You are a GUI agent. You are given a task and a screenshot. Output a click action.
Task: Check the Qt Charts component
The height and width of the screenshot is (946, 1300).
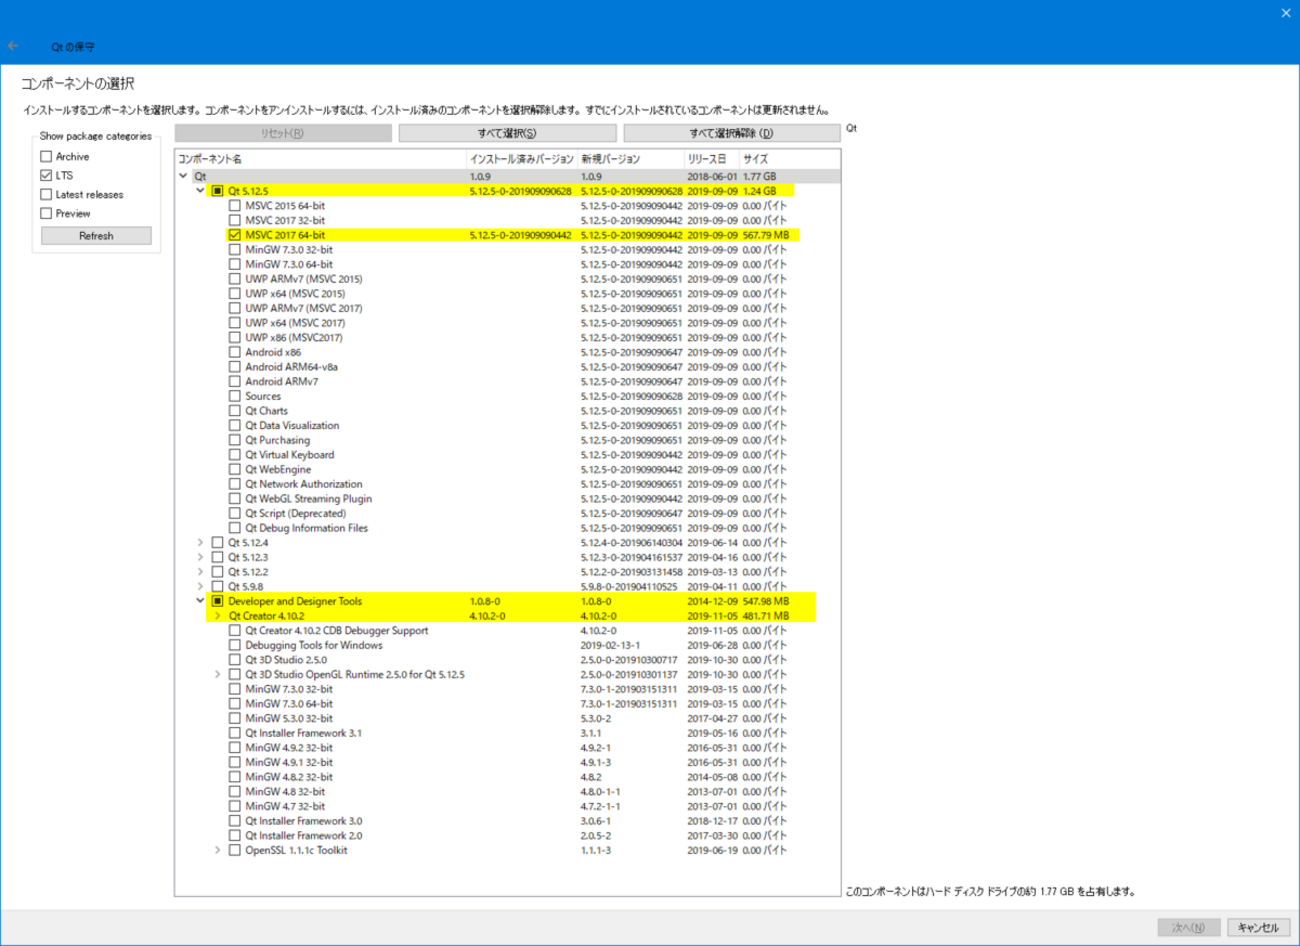(x=234, y=411)
